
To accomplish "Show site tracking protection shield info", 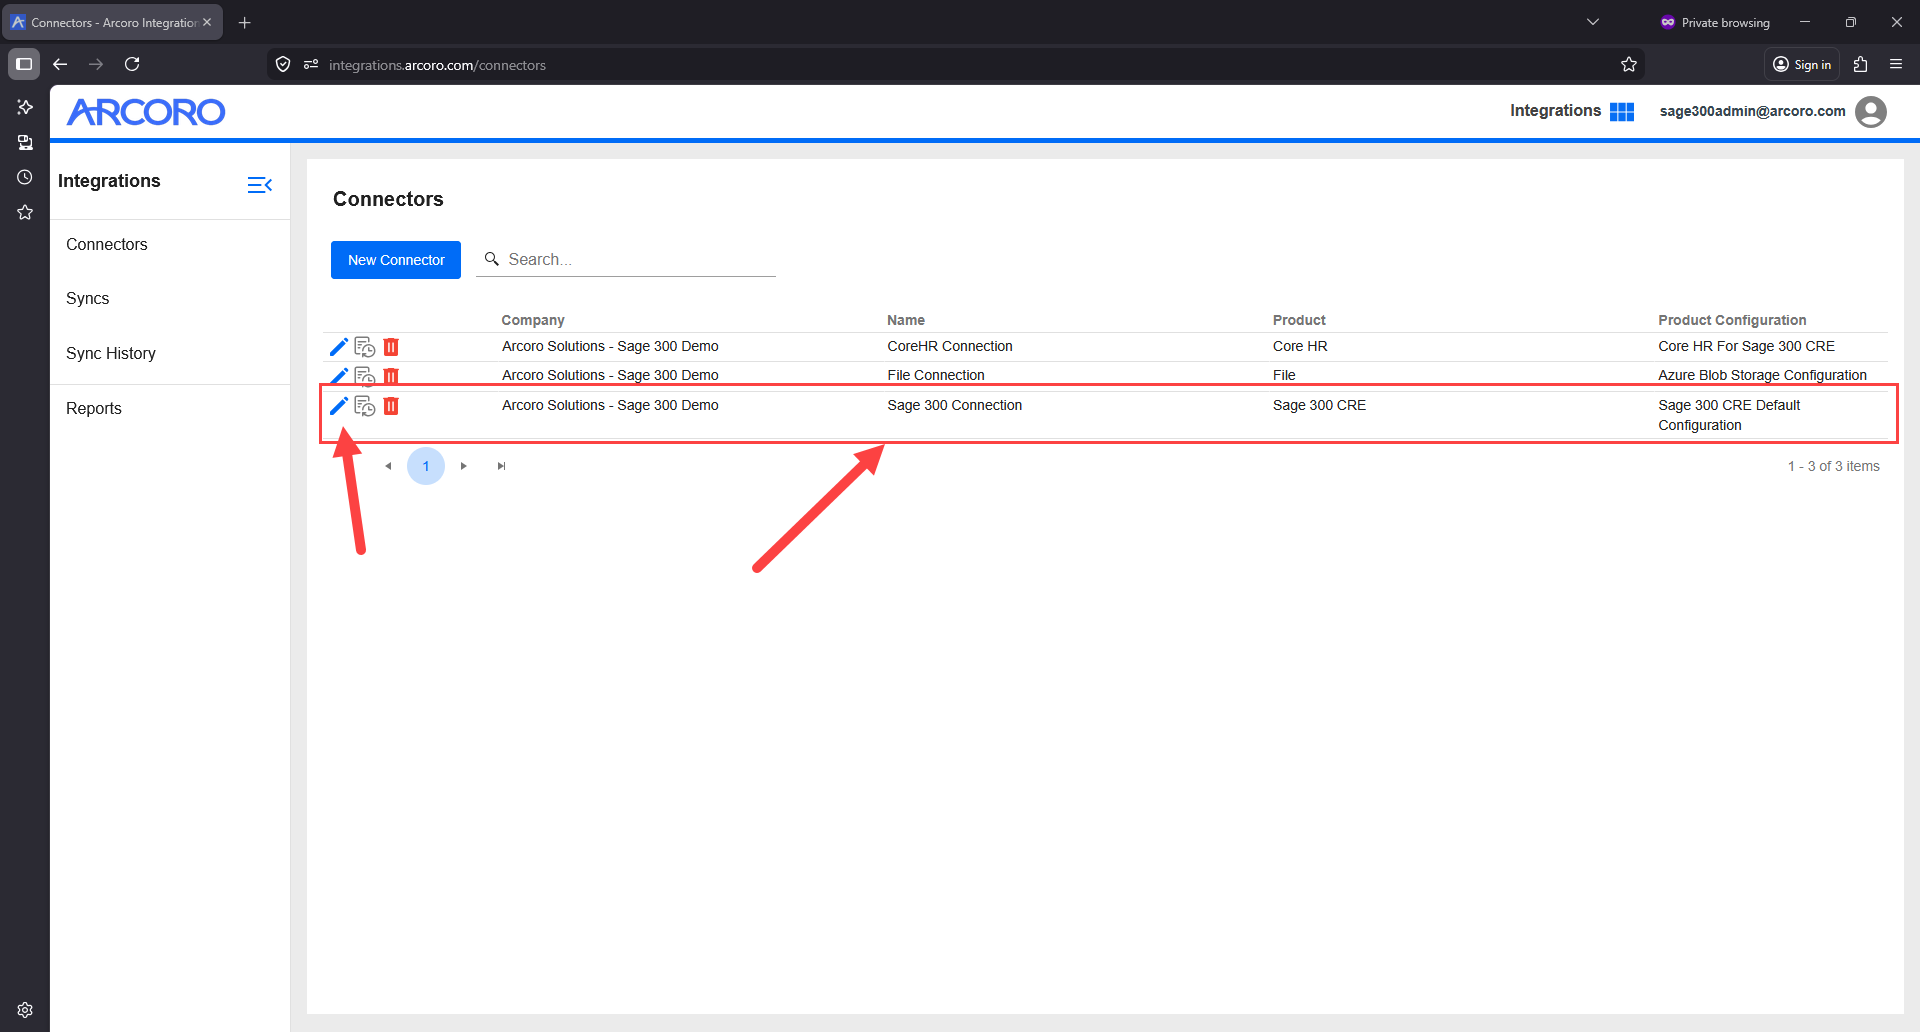I will click(x=283, y=65).
